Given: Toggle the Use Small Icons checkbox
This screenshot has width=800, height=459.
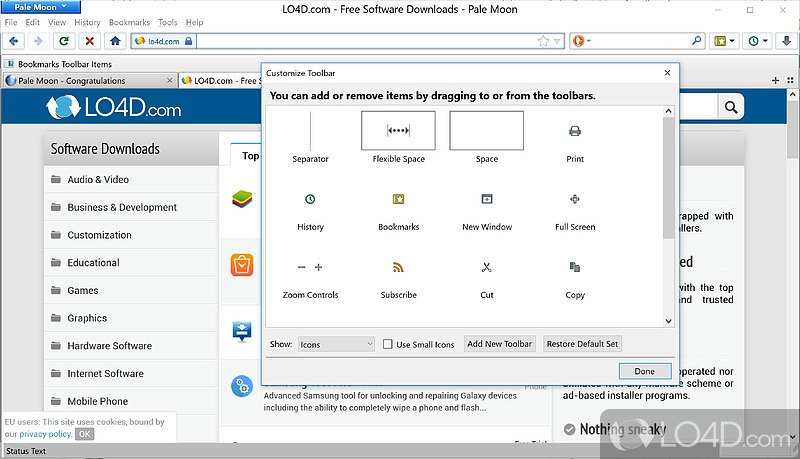Looking at the screenshot, I should point(388,344).
